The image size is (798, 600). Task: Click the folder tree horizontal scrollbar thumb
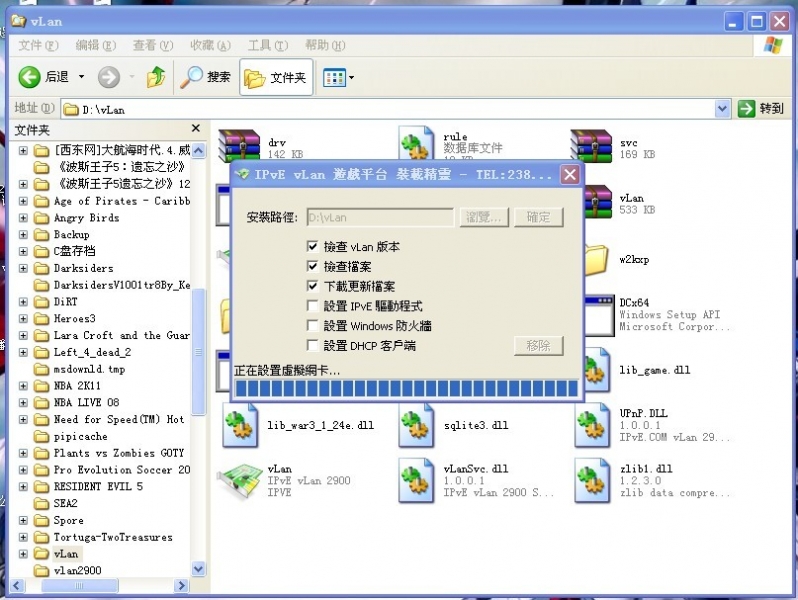[79, 585]
